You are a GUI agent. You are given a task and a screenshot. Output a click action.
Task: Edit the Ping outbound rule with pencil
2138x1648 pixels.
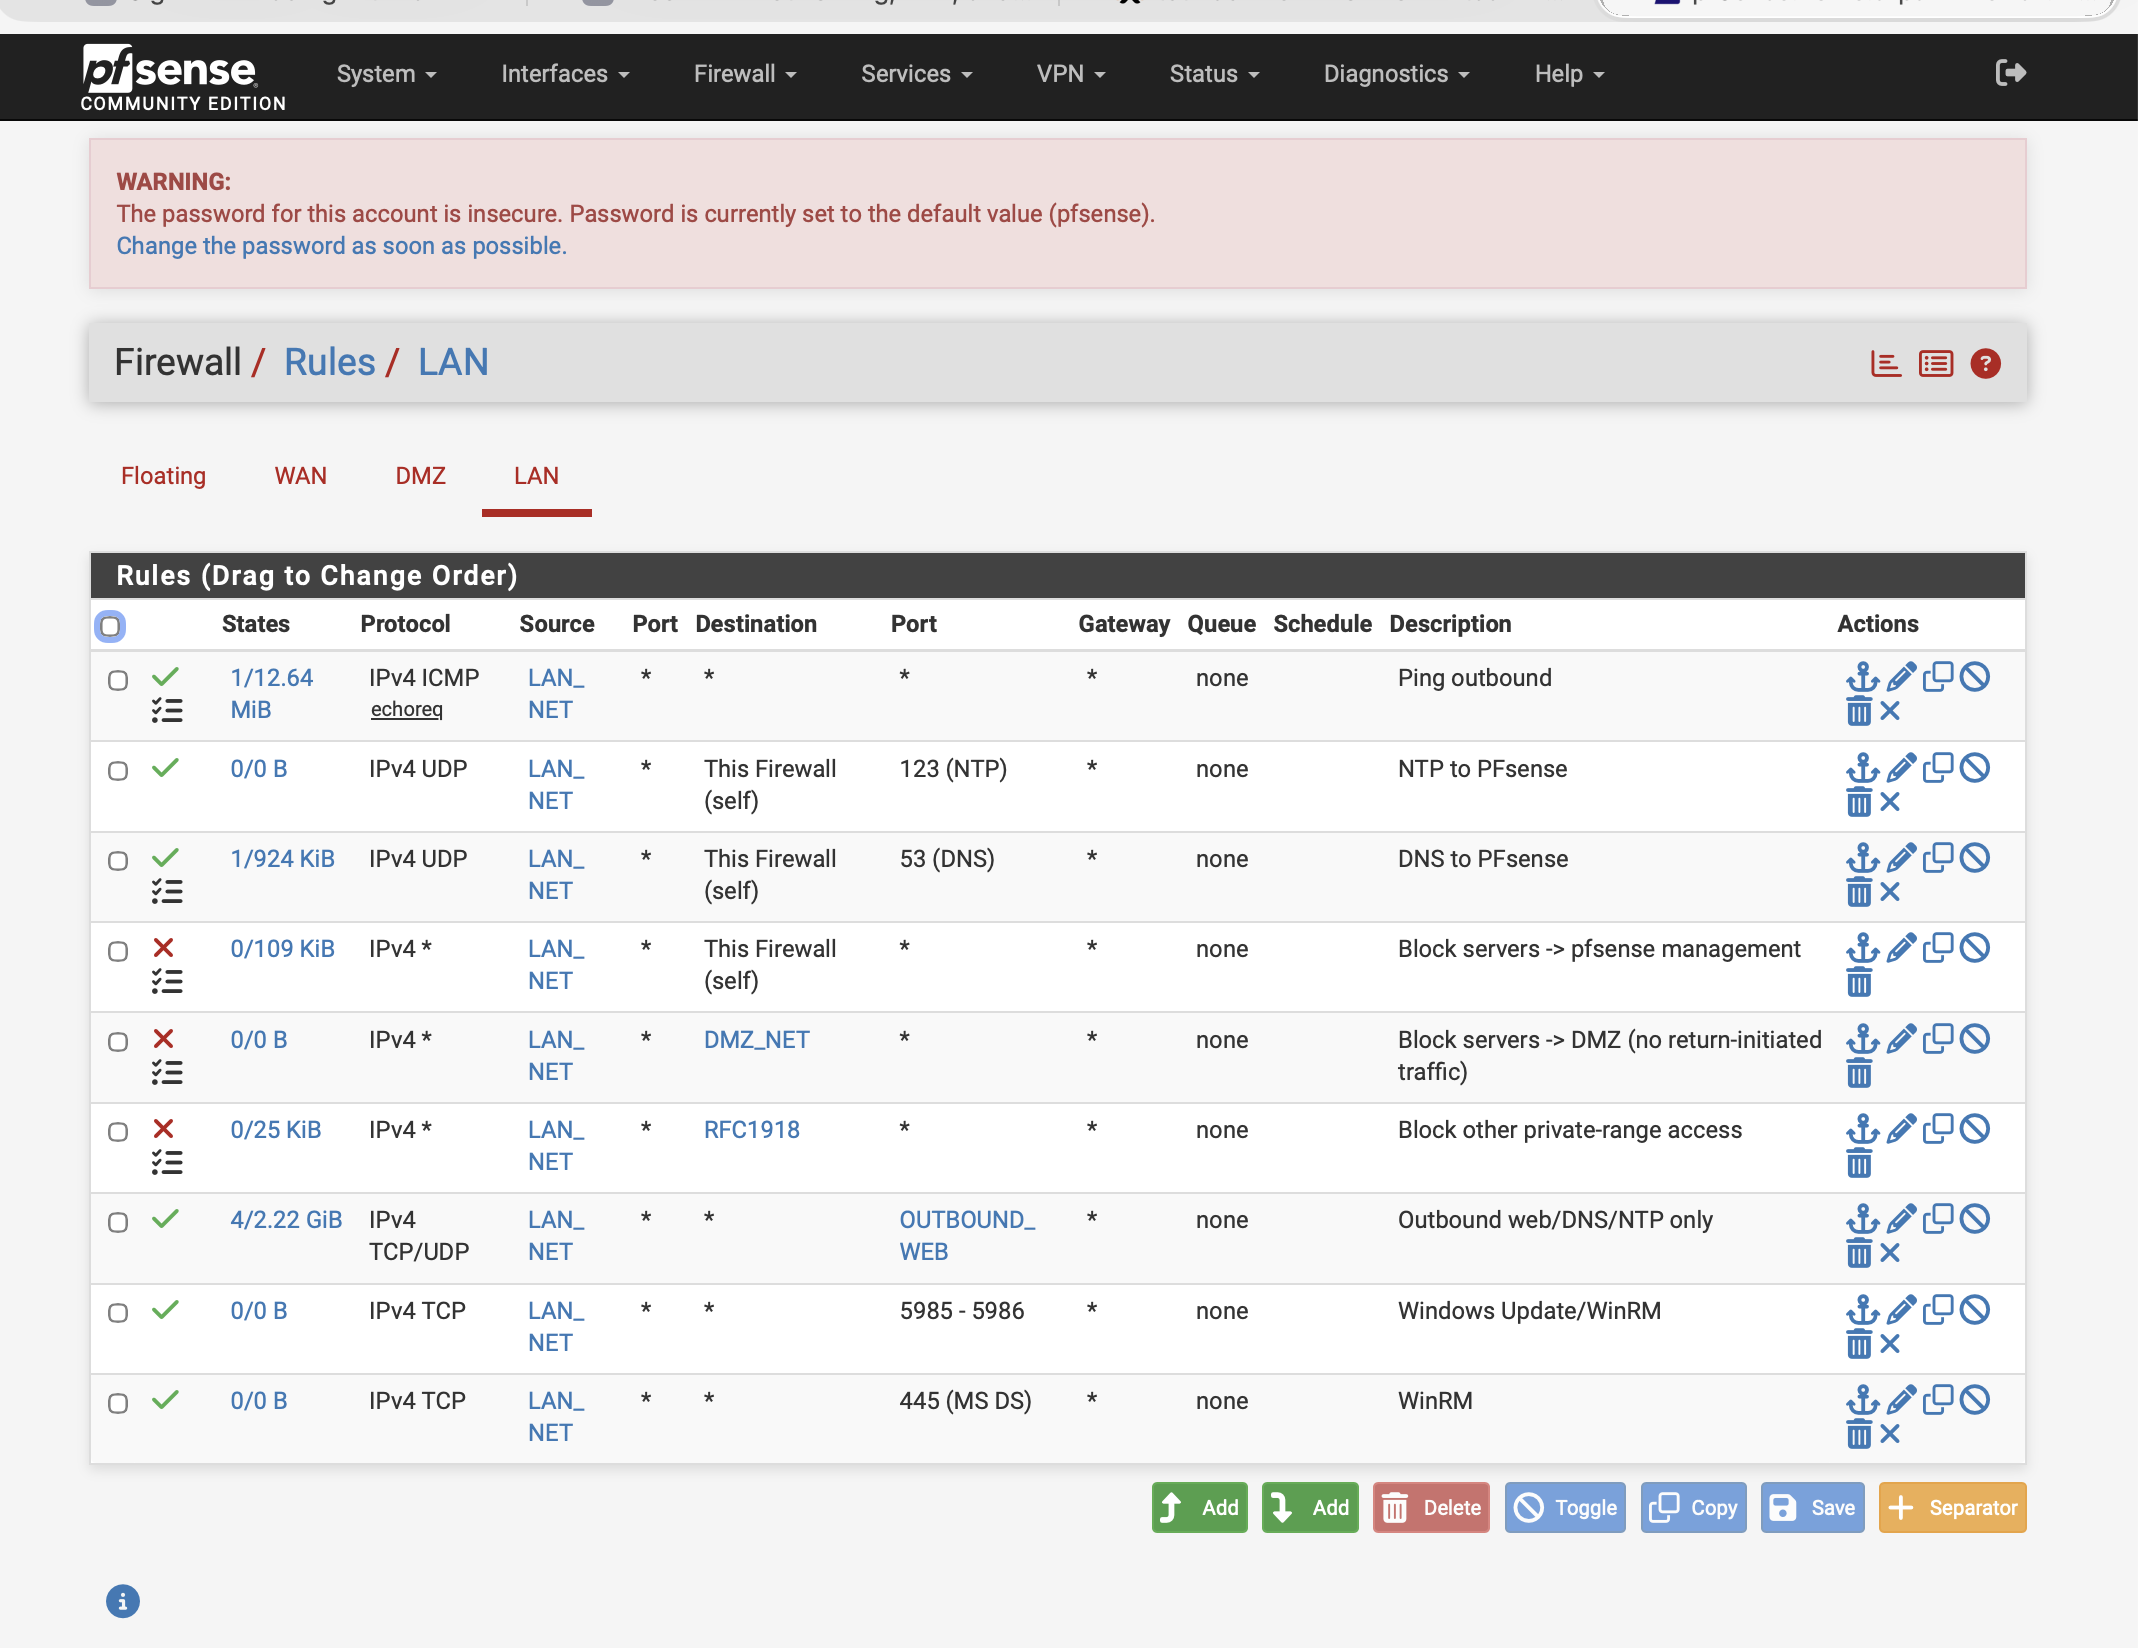click(x=1901, y=678)
